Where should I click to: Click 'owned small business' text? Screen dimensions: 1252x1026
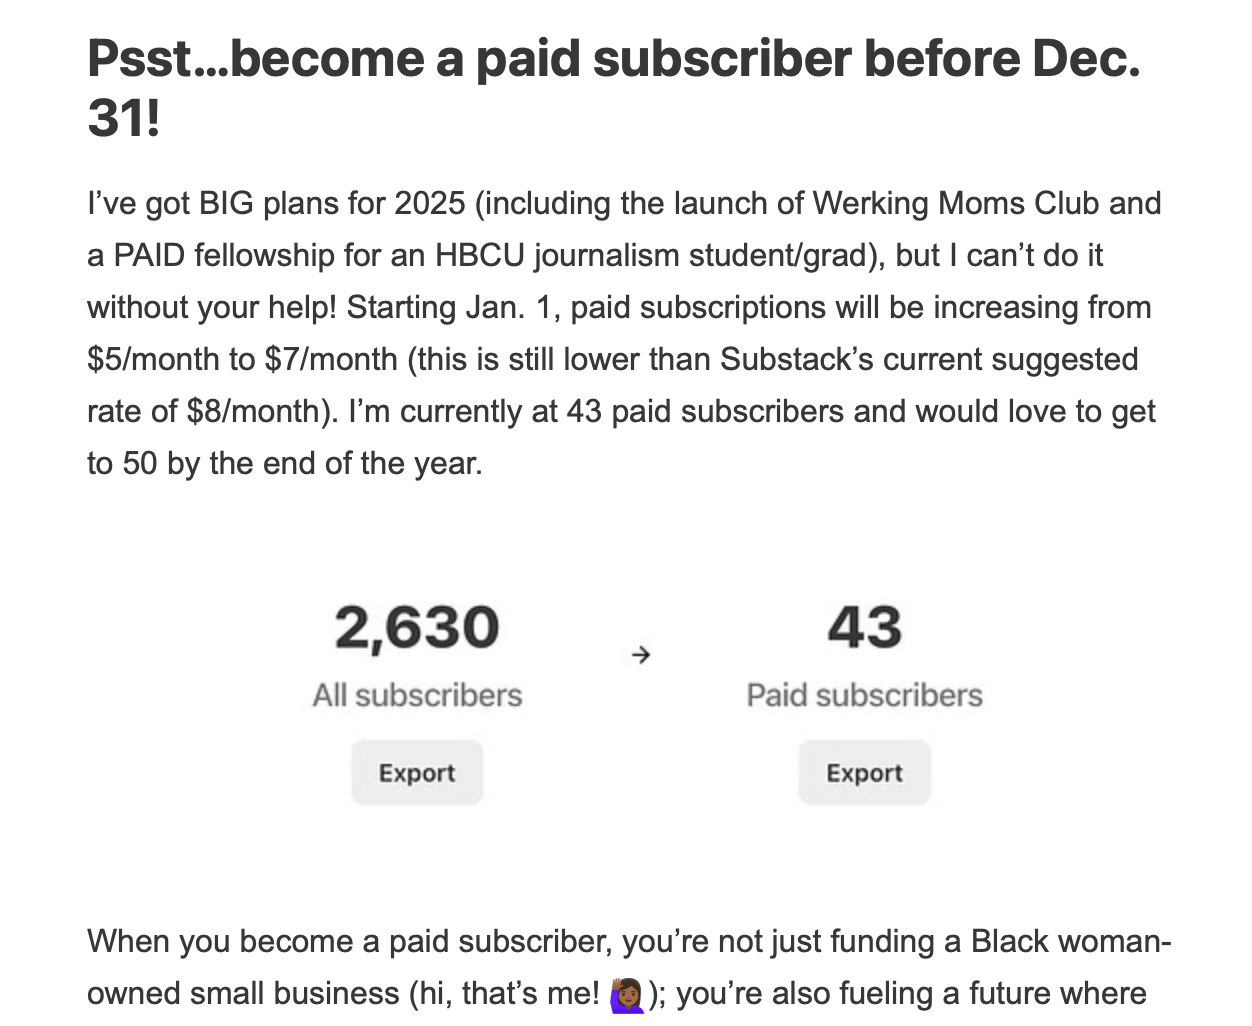[x=243, y=993]
